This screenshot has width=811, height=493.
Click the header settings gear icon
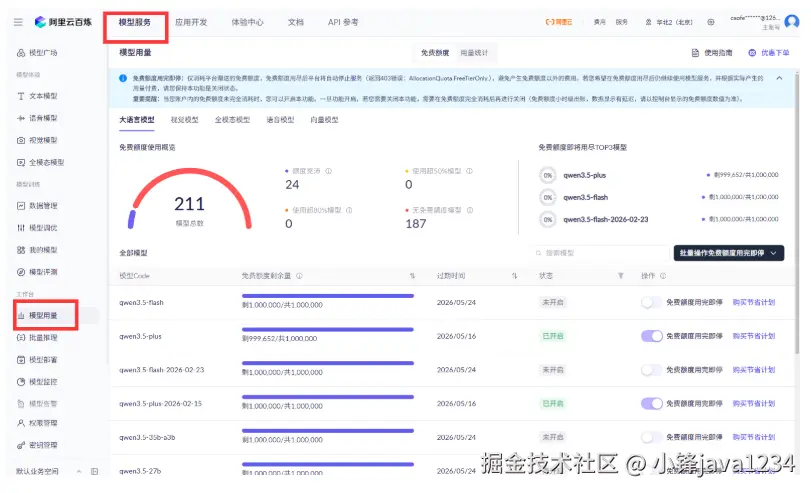click(711, 22)
